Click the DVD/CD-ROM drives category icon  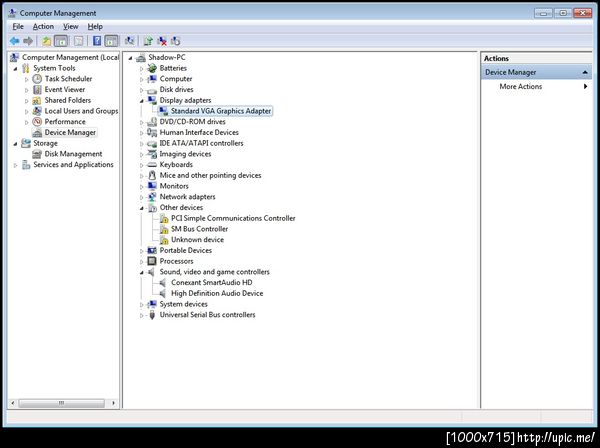point(152,122)
